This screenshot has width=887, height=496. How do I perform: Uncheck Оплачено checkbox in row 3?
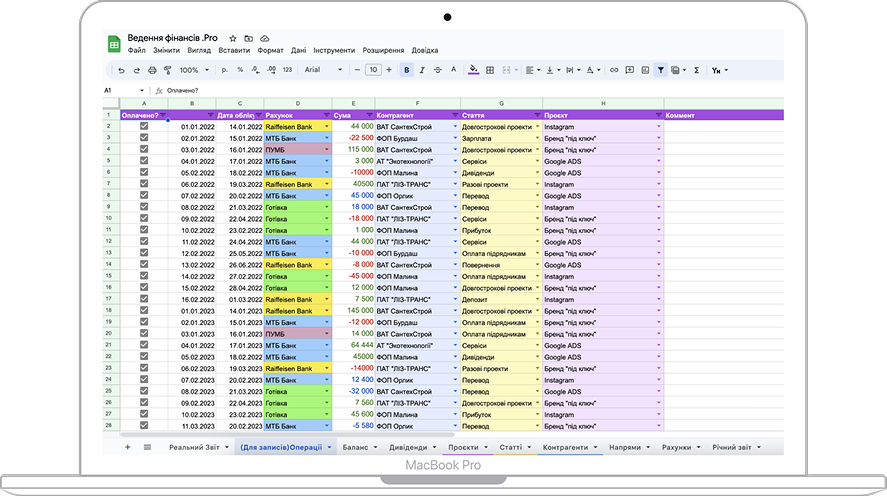144,137
